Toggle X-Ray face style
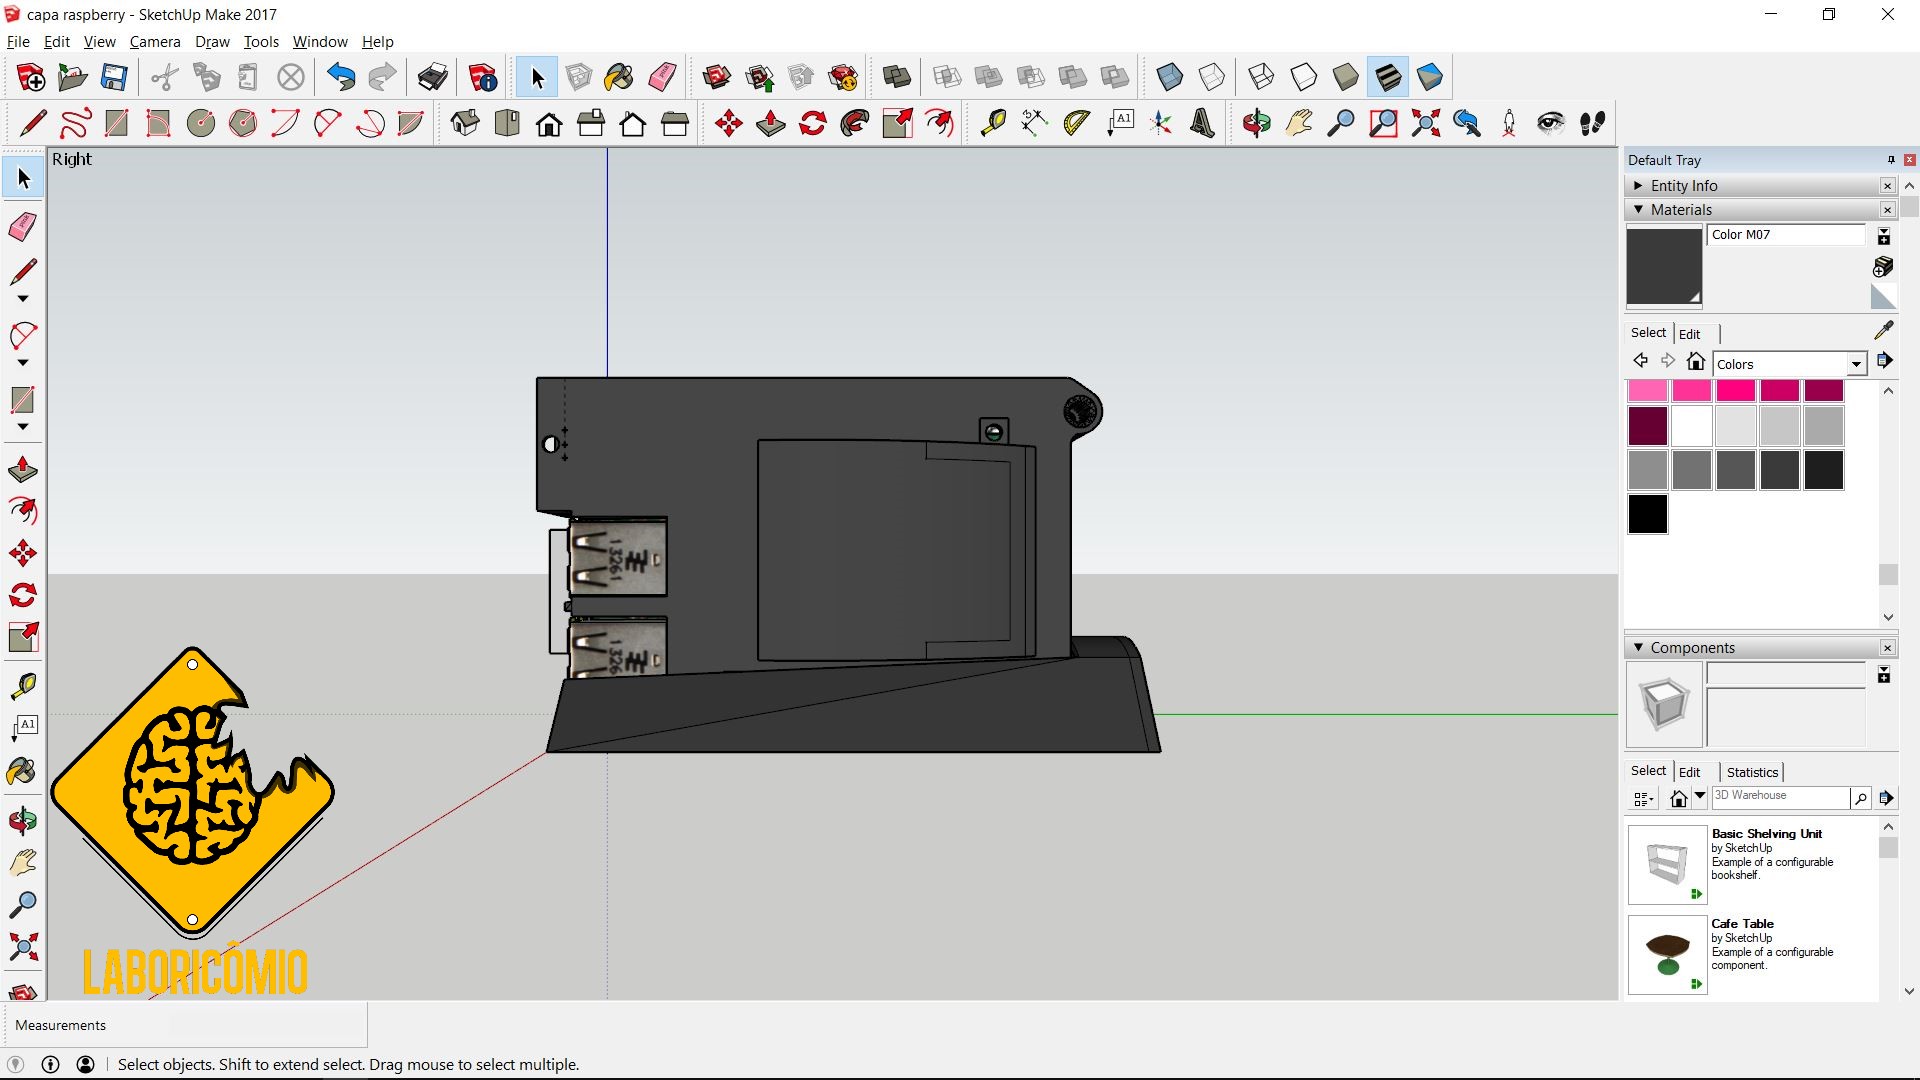The width and height of the screenshot is (1920, 1080). pos(1169,77)
